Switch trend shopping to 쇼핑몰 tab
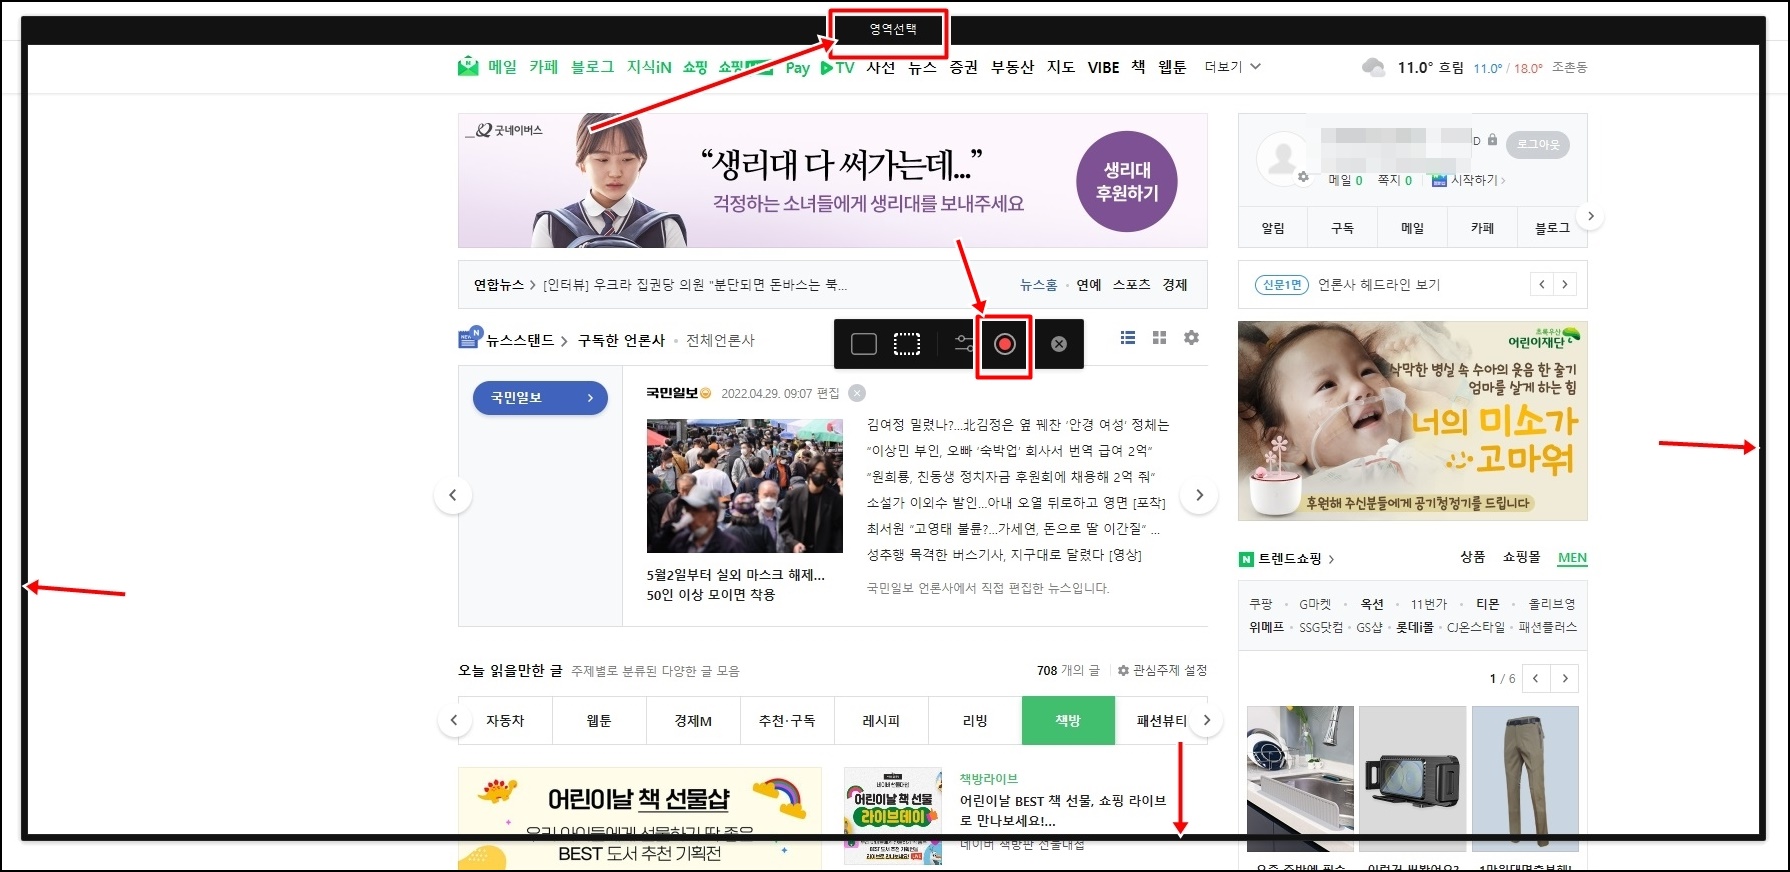1790x872 pixels. 1521,557
